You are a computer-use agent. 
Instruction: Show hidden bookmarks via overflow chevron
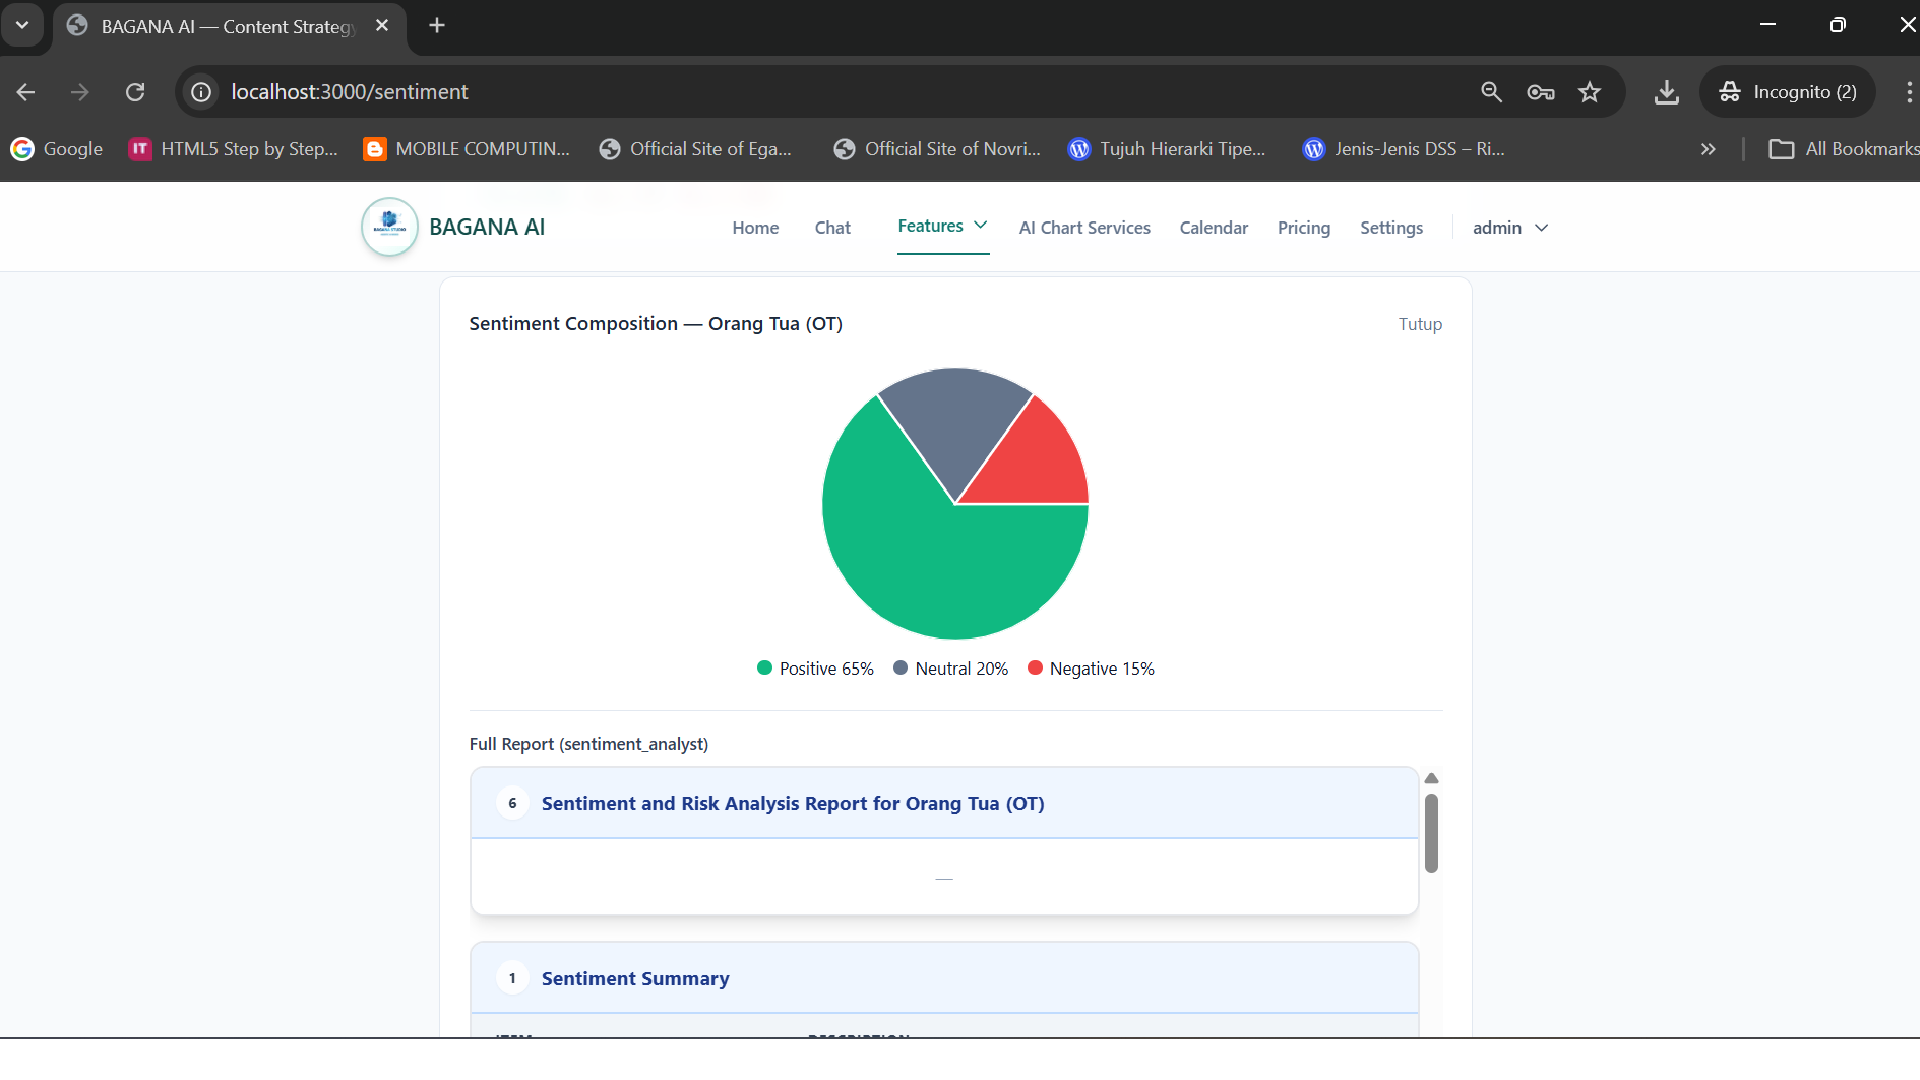pyautogui.click(x=1708, y=148)
